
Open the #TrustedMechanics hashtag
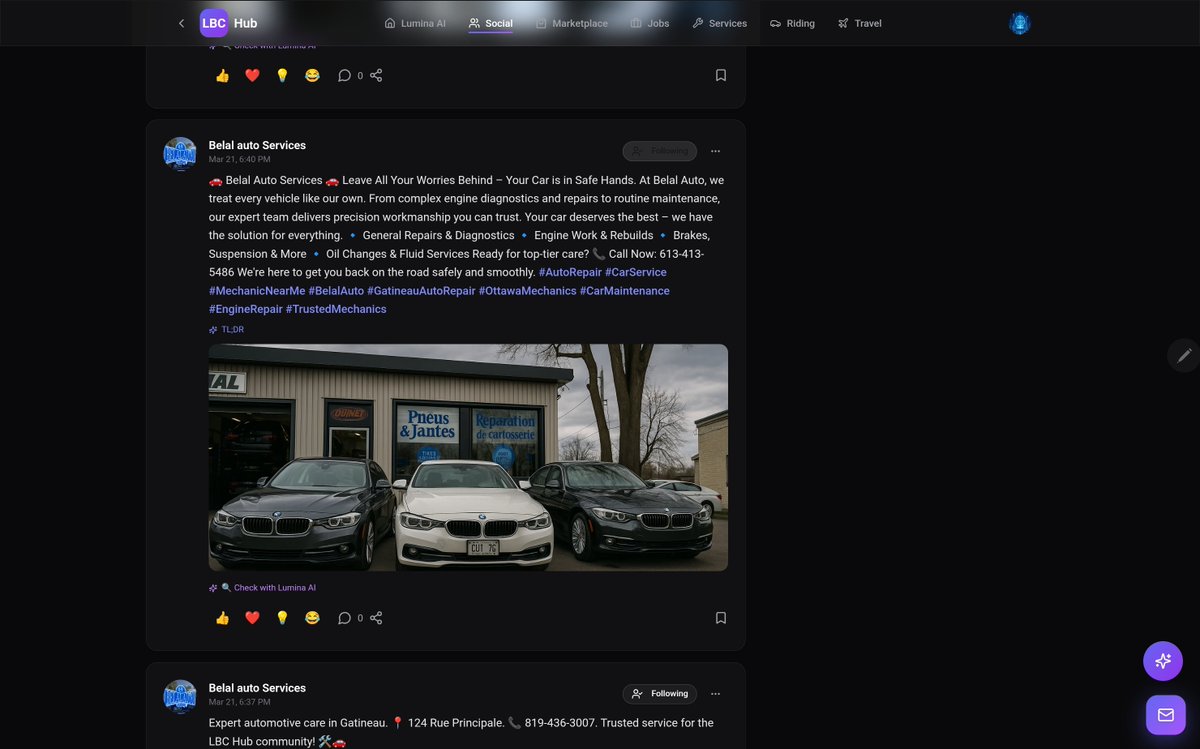[x=336, y=309]
